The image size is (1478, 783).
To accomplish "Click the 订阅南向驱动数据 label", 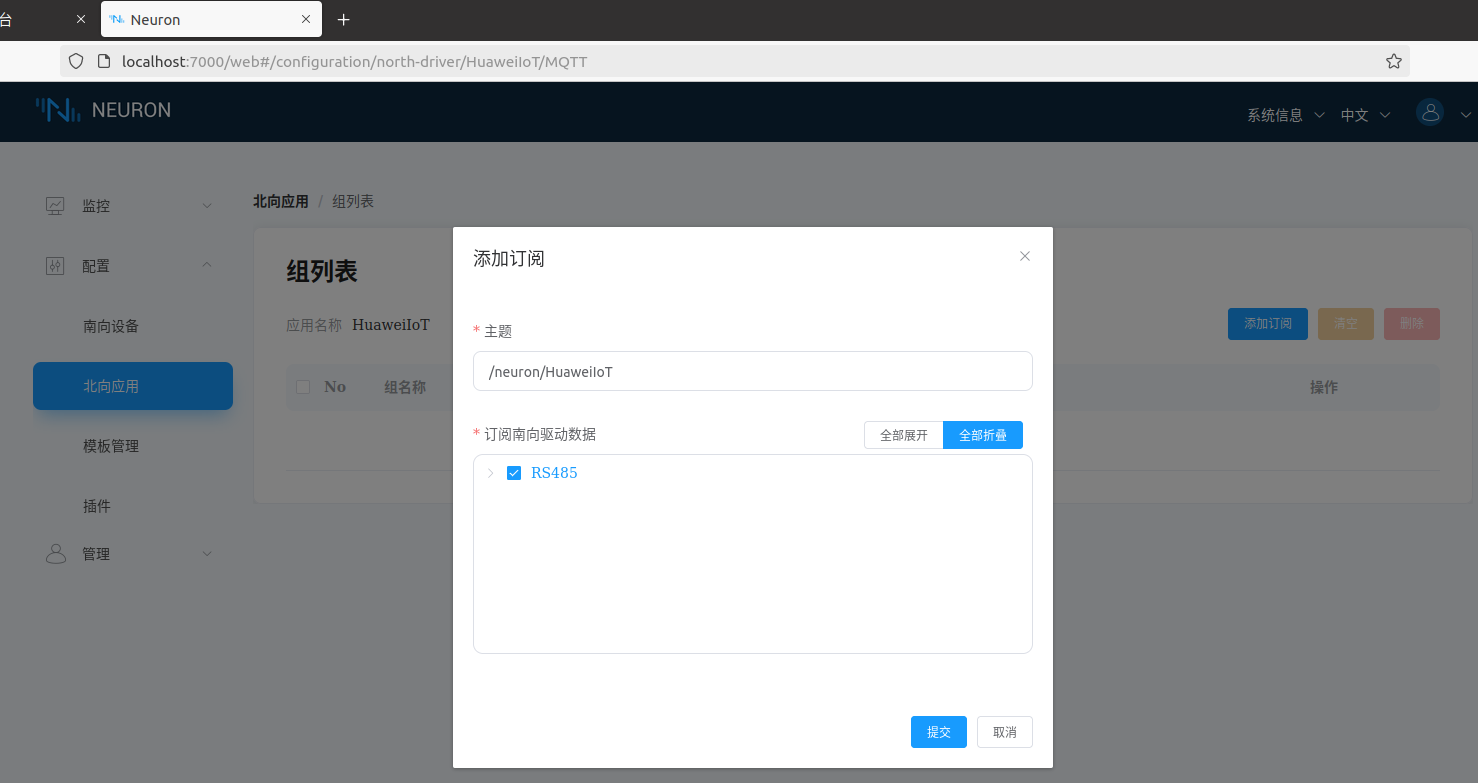I will pyautogui.click(x=540, y=434).
